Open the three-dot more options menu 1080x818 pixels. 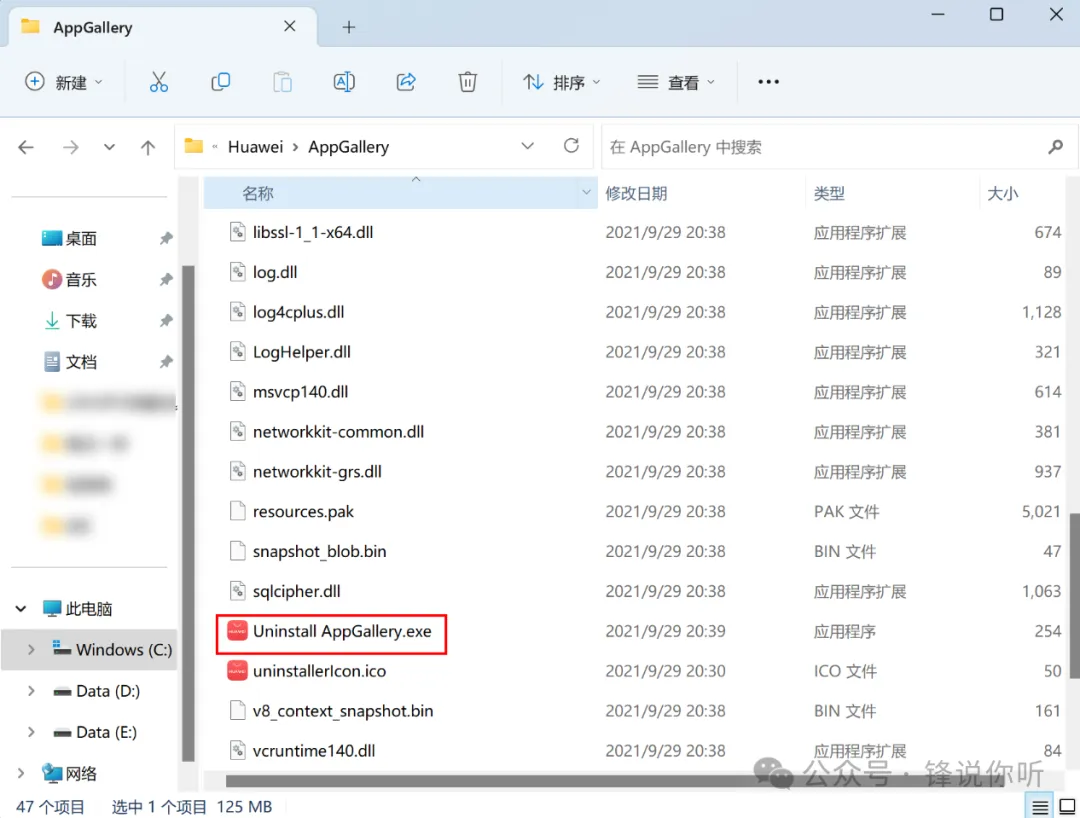(768, 82)
